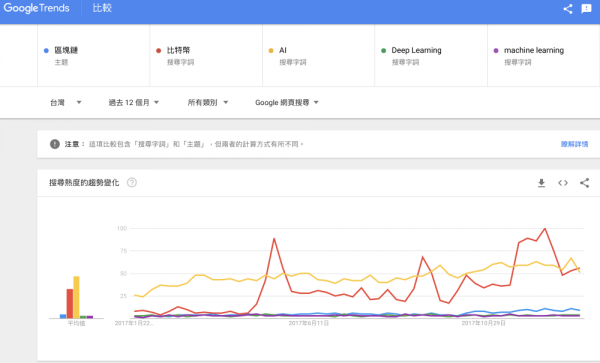Click the 2017年6月11日 axis label
This screenshot has height=363, width=600.
click(308, 323)
